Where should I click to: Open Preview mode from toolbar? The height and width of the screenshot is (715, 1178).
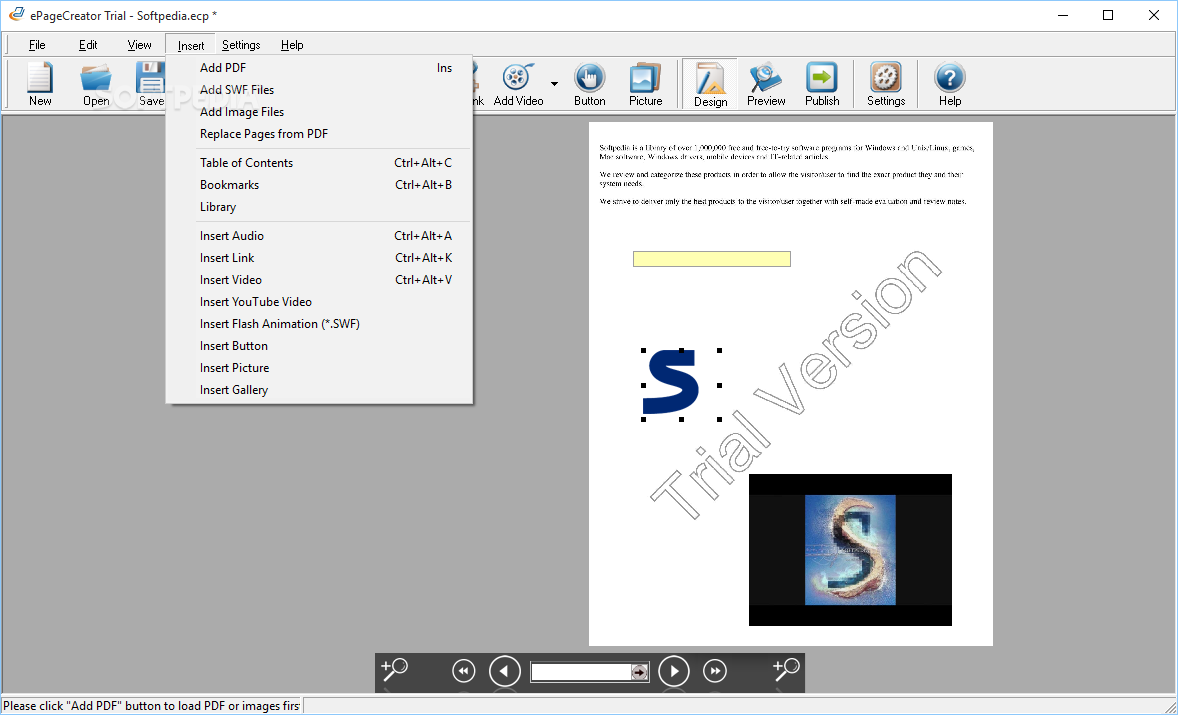coord(766,84)
